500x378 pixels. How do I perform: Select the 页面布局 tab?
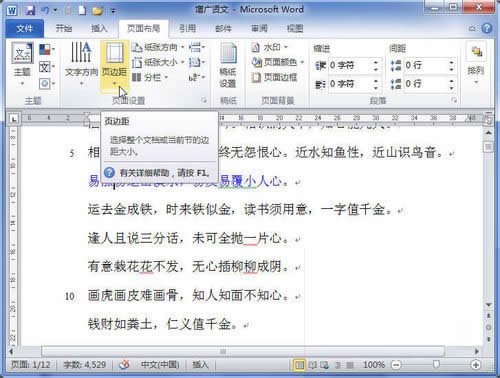click(144, 28)
